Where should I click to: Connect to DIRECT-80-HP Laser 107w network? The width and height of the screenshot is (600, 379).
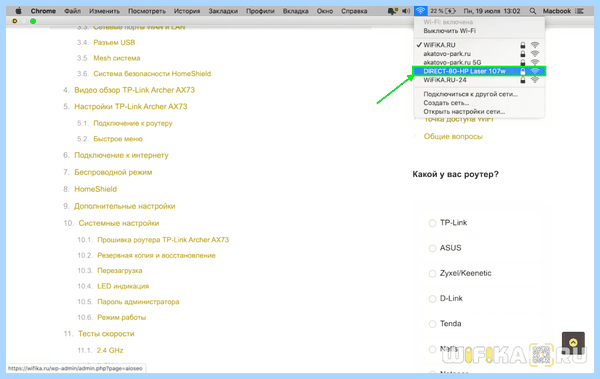click(479, 71)
